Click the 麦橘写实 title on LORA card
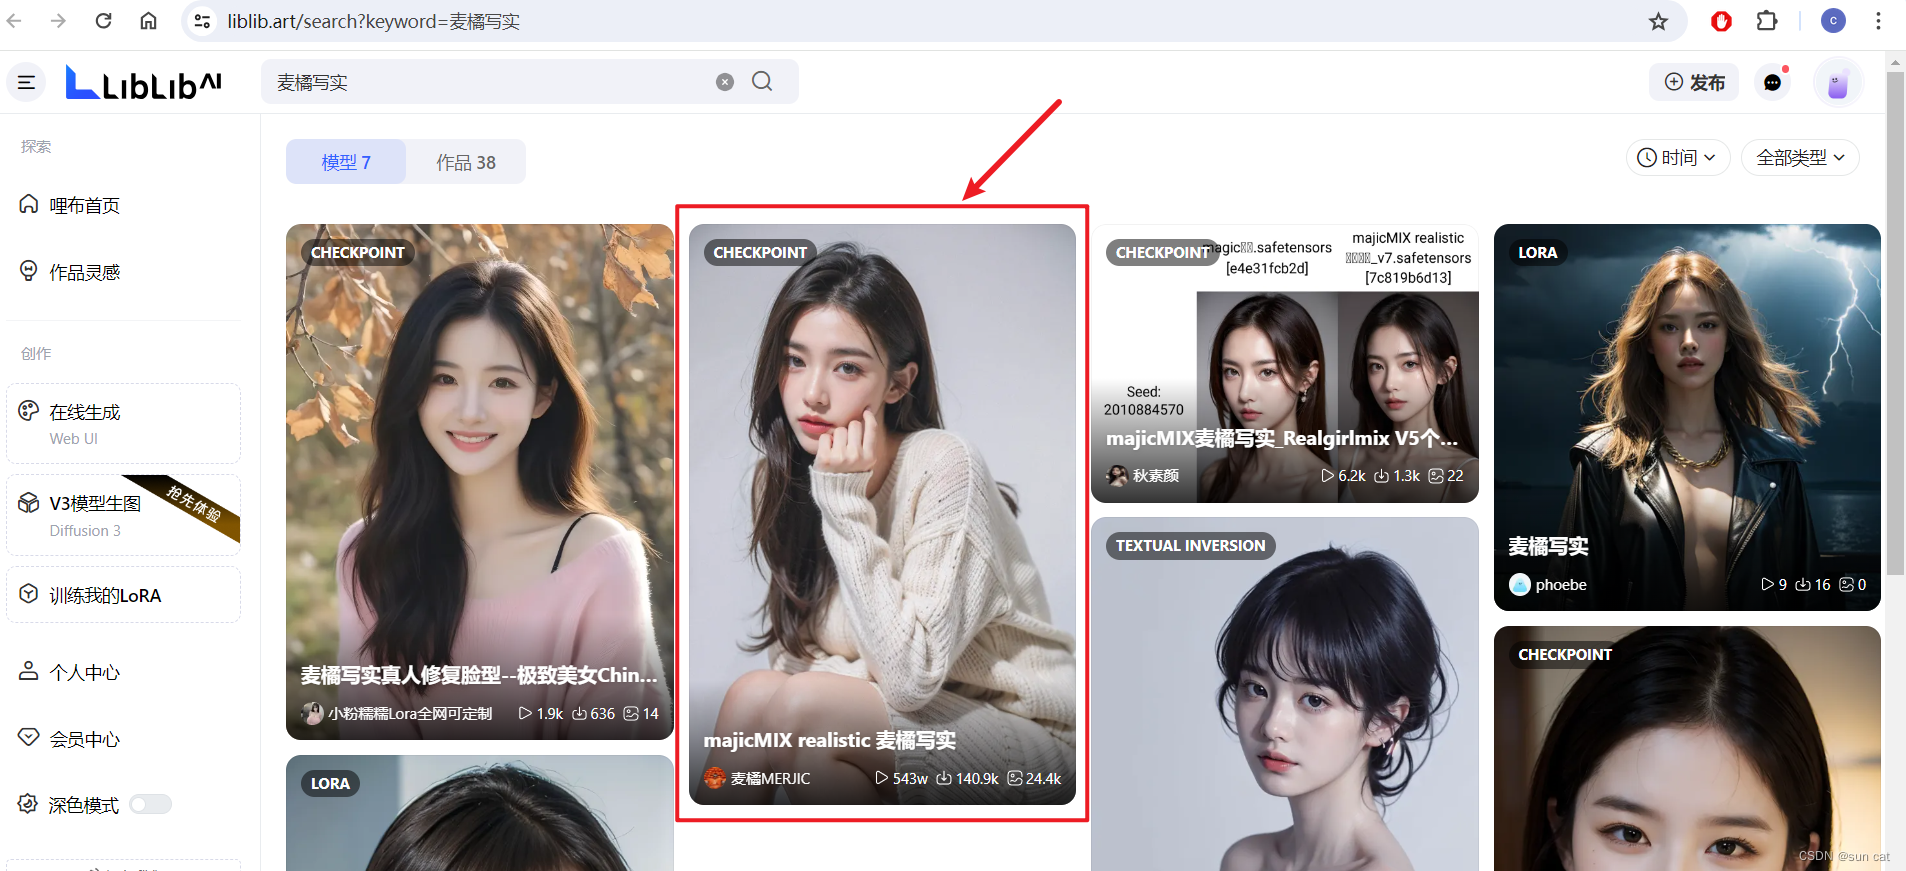 1548,546
